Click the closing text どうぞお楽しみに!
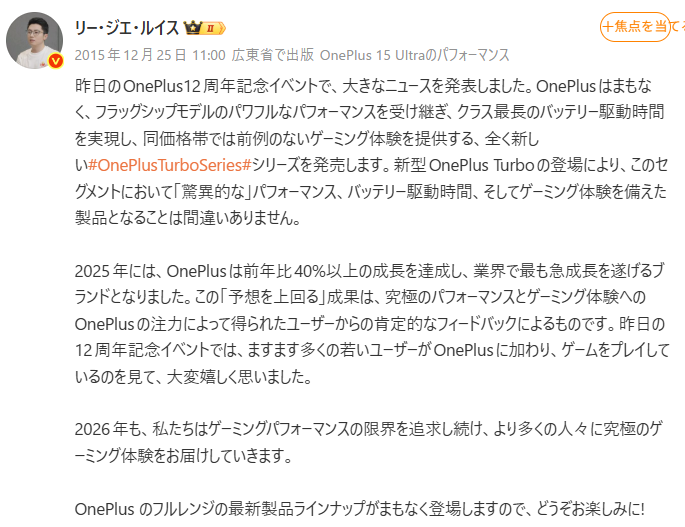 [x=590, y=509]
